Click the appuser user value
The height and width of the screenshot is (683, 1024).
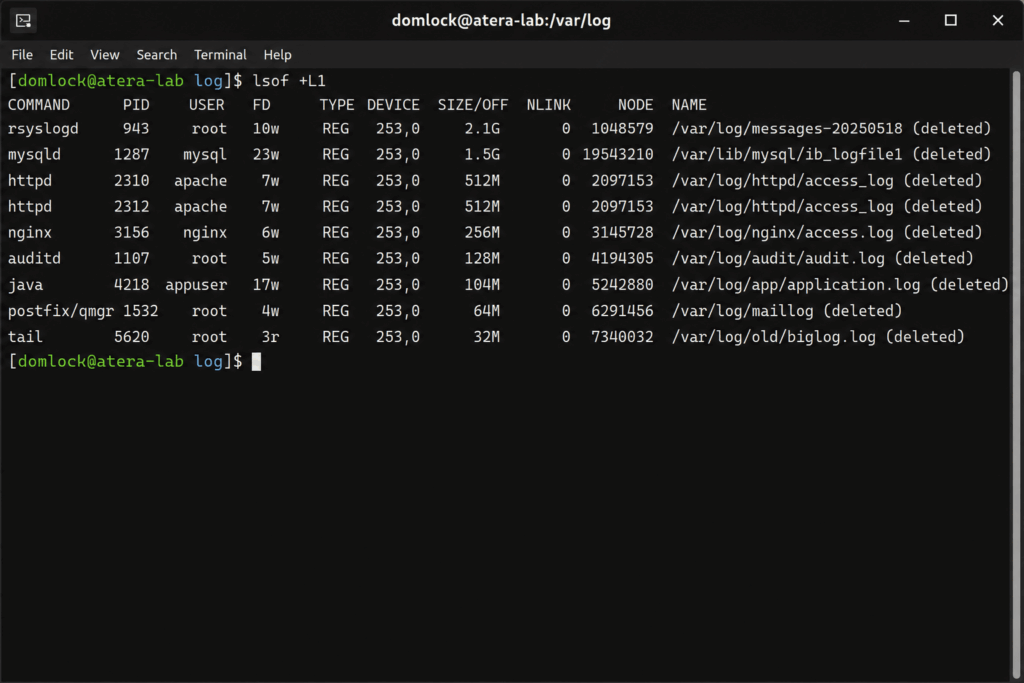click(x=196, y=285)
